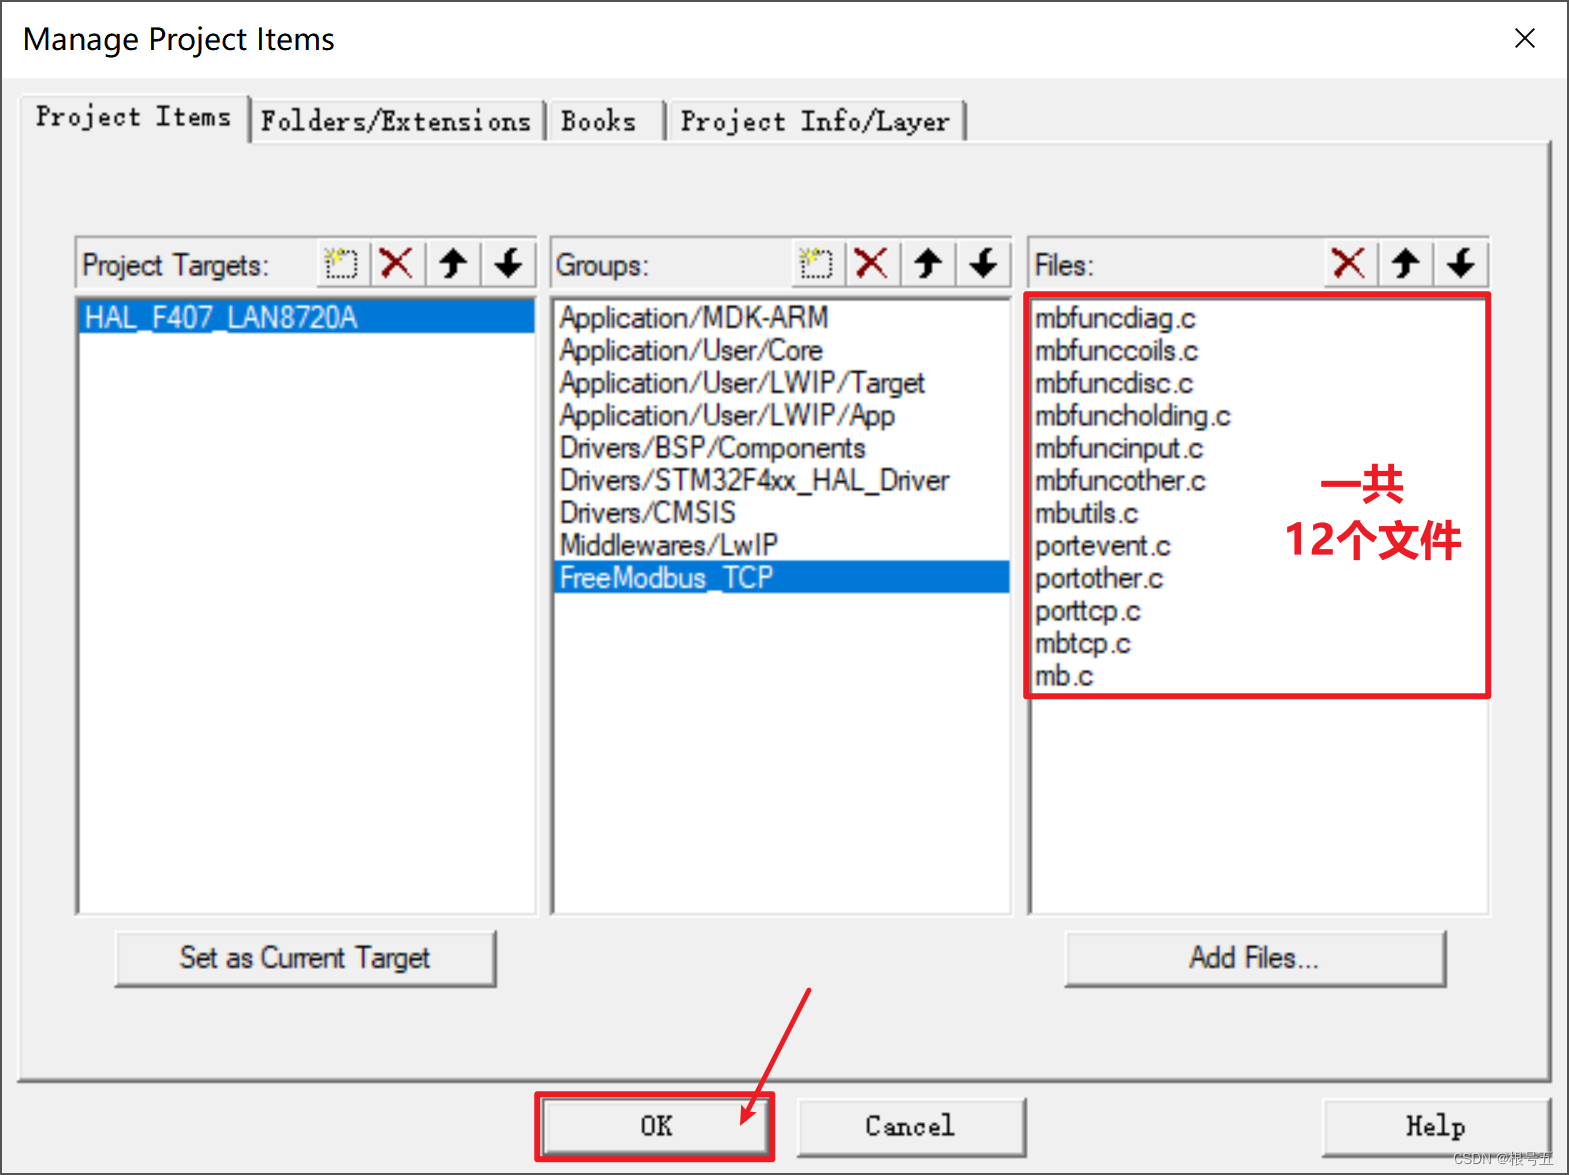Select the Middlewares/LwIP group
1569x1175 pixels.
[781, 545]
